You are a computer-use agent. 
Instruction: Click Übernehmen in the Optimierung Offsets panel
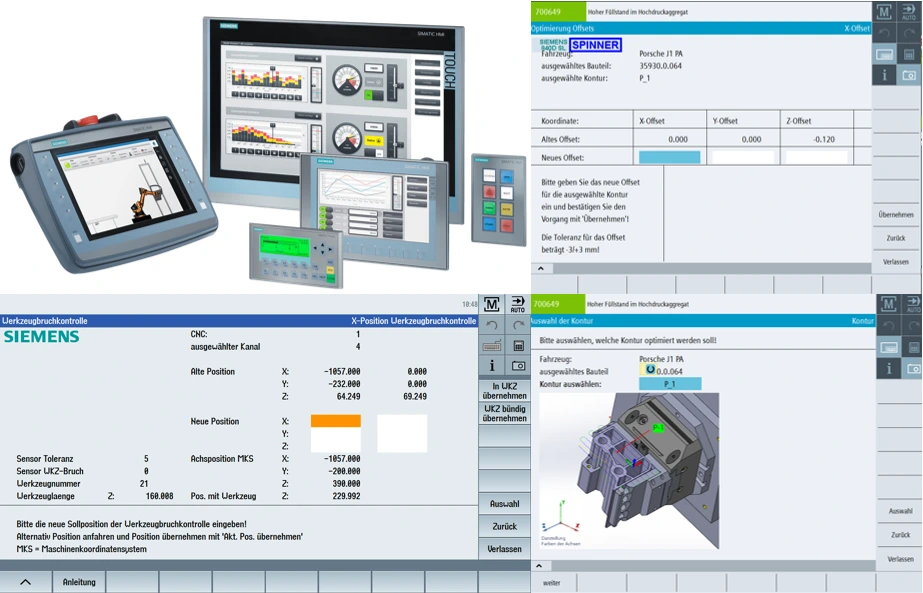click(x=896, y=215)
